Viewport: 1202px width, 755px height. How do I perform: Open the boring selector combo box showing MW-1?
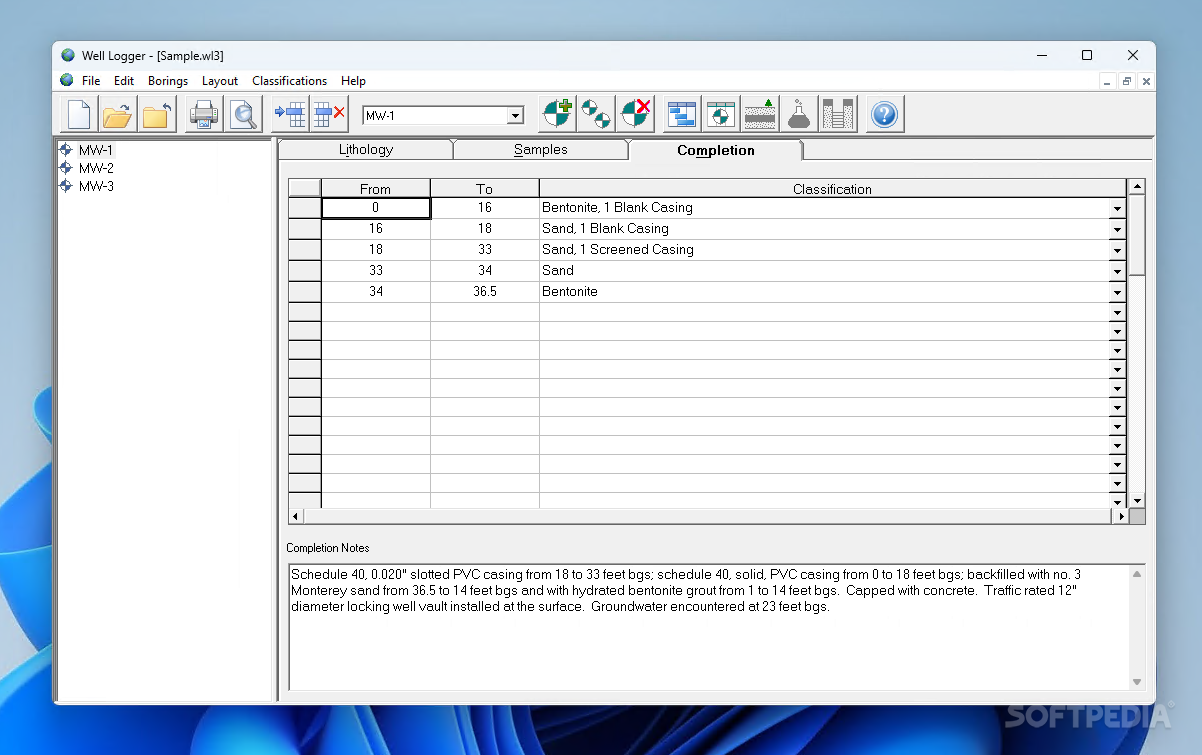(443, 116)
